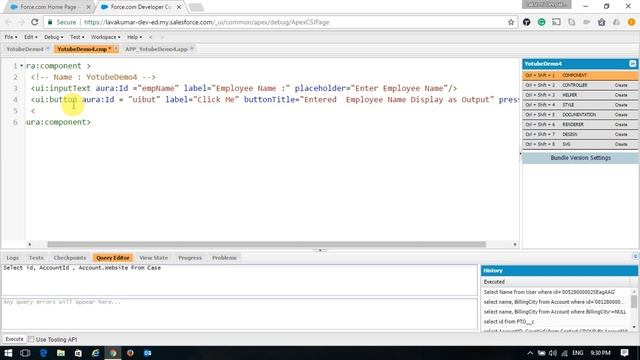Create the DOCUMENTATION bundle file
The height and width of the screenshot is (360, 640).
tap(621, 115)
